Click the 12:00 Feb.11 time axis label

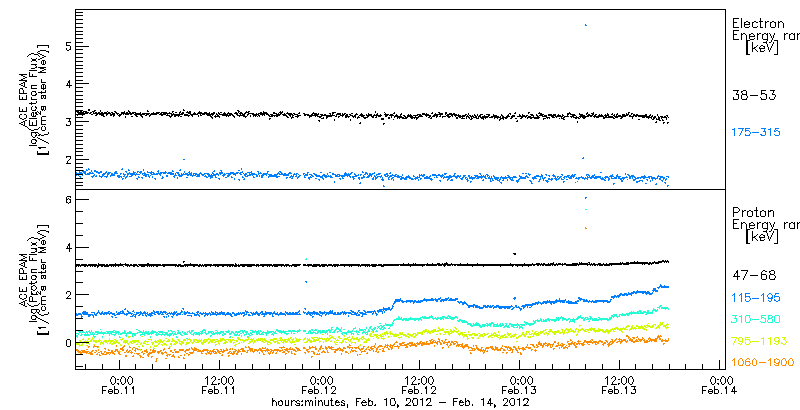[219, 386]
